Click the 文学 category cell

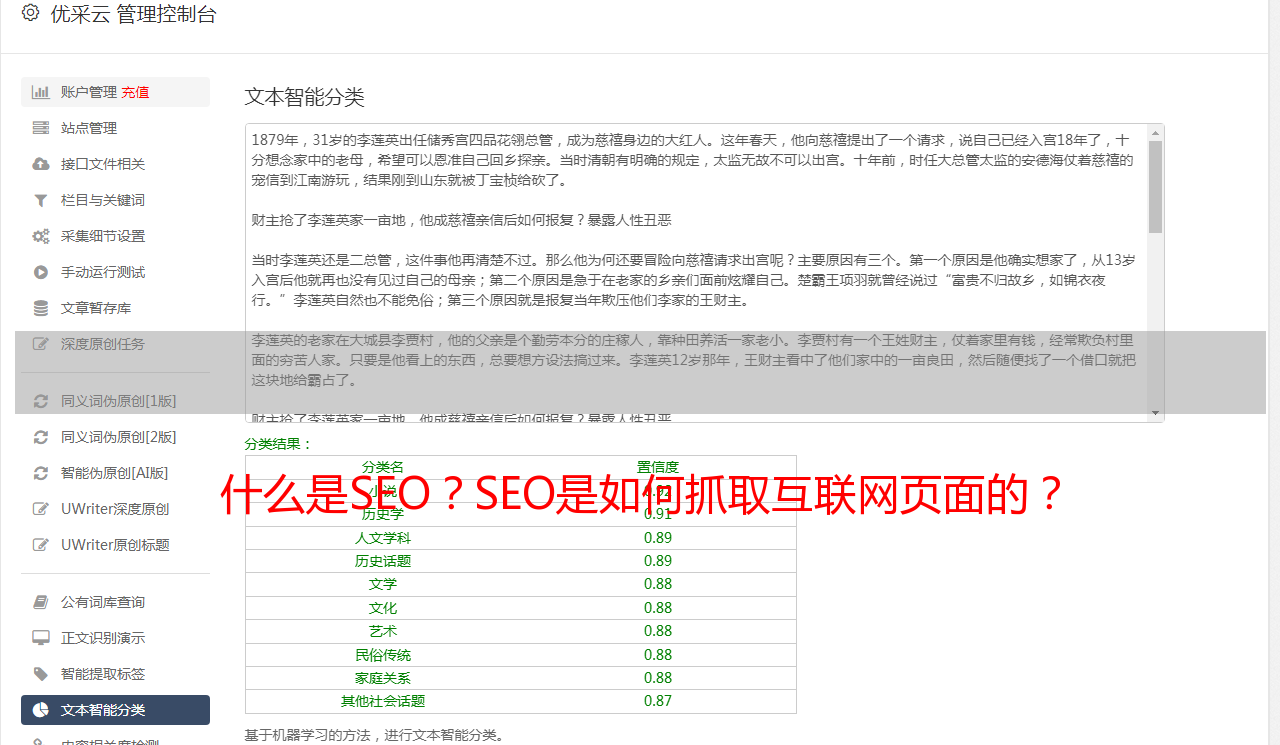point(383,584)
